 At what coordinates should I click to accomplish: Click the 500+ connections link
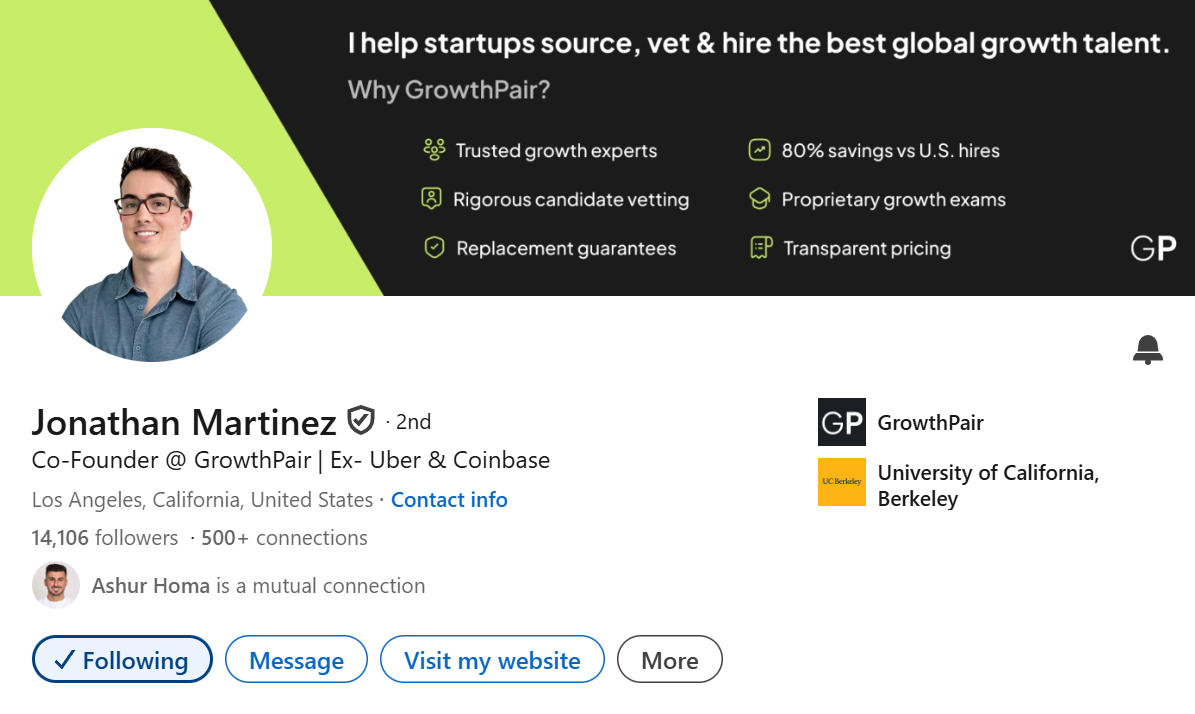click(284, 537)
